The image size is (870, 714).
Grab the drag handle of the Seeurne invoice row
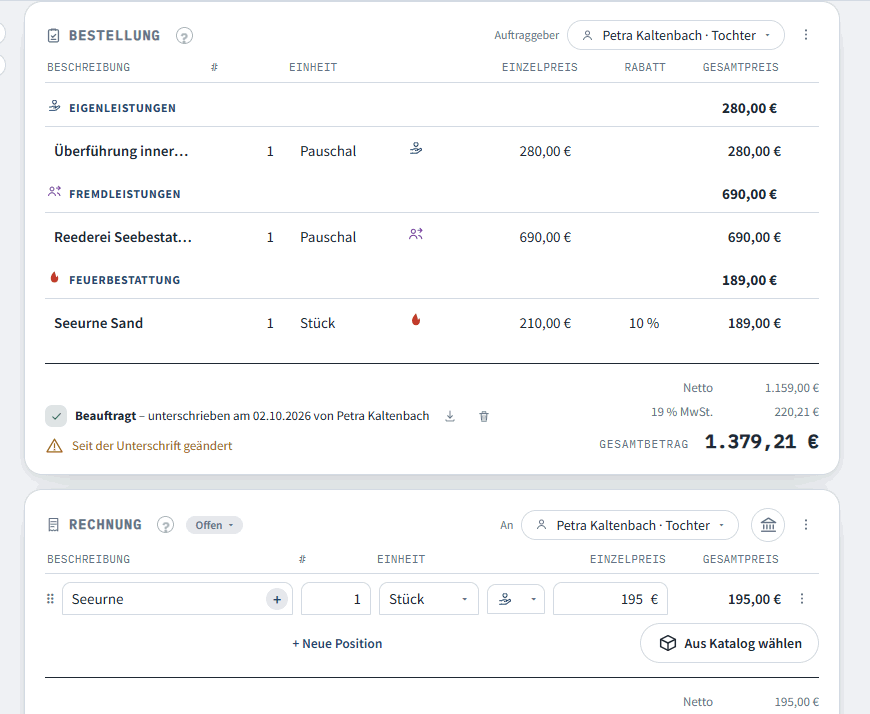(50, 599)
